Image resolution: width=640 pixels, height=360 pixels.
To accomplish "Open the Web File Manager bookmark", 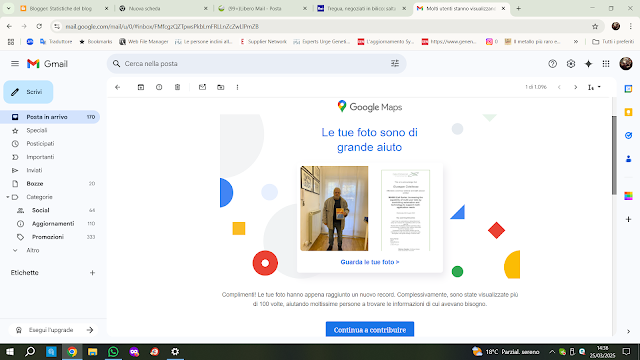I will (x=144, y=42).
